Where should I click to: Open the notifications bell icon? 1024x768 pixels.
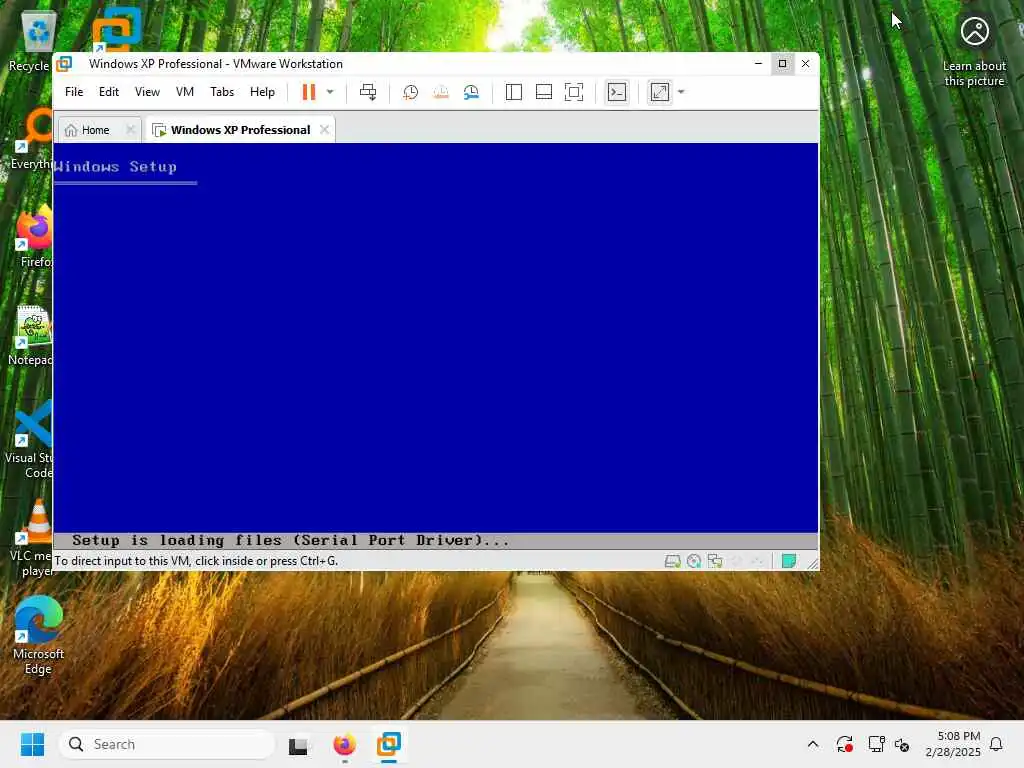click(996, 744)
